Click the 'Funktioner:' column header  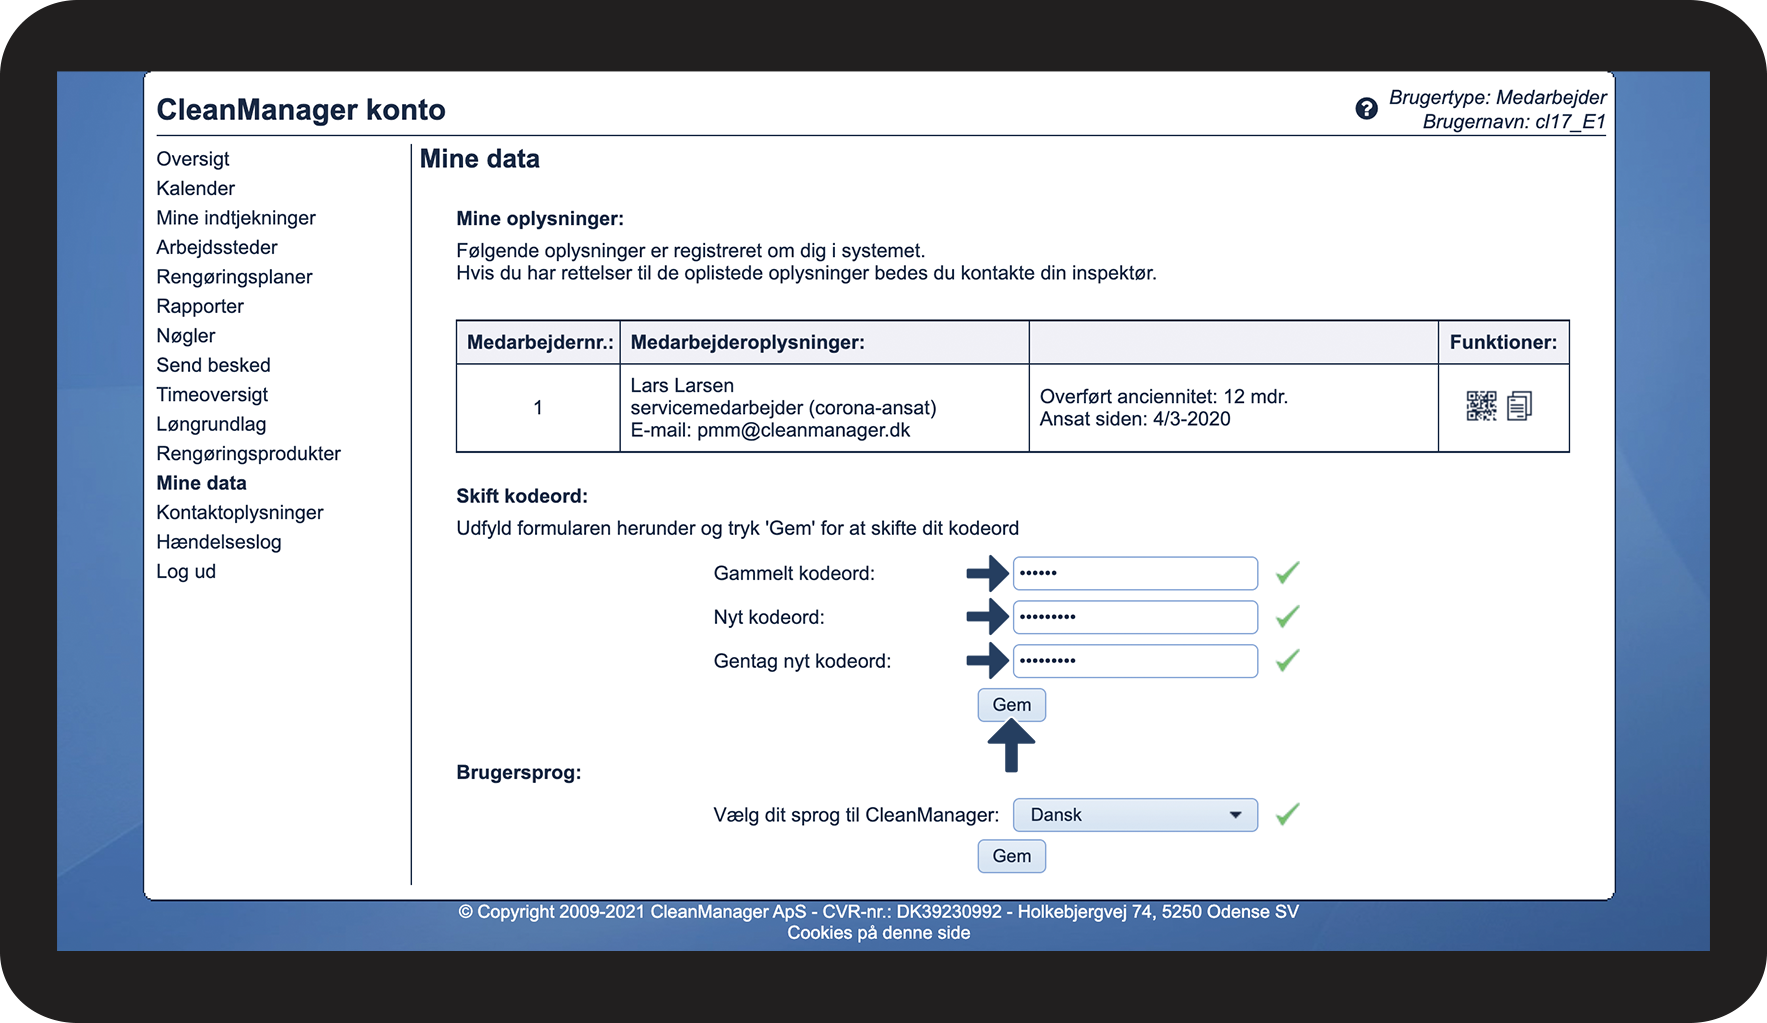pyautogui.click(x=1504, y=342)
